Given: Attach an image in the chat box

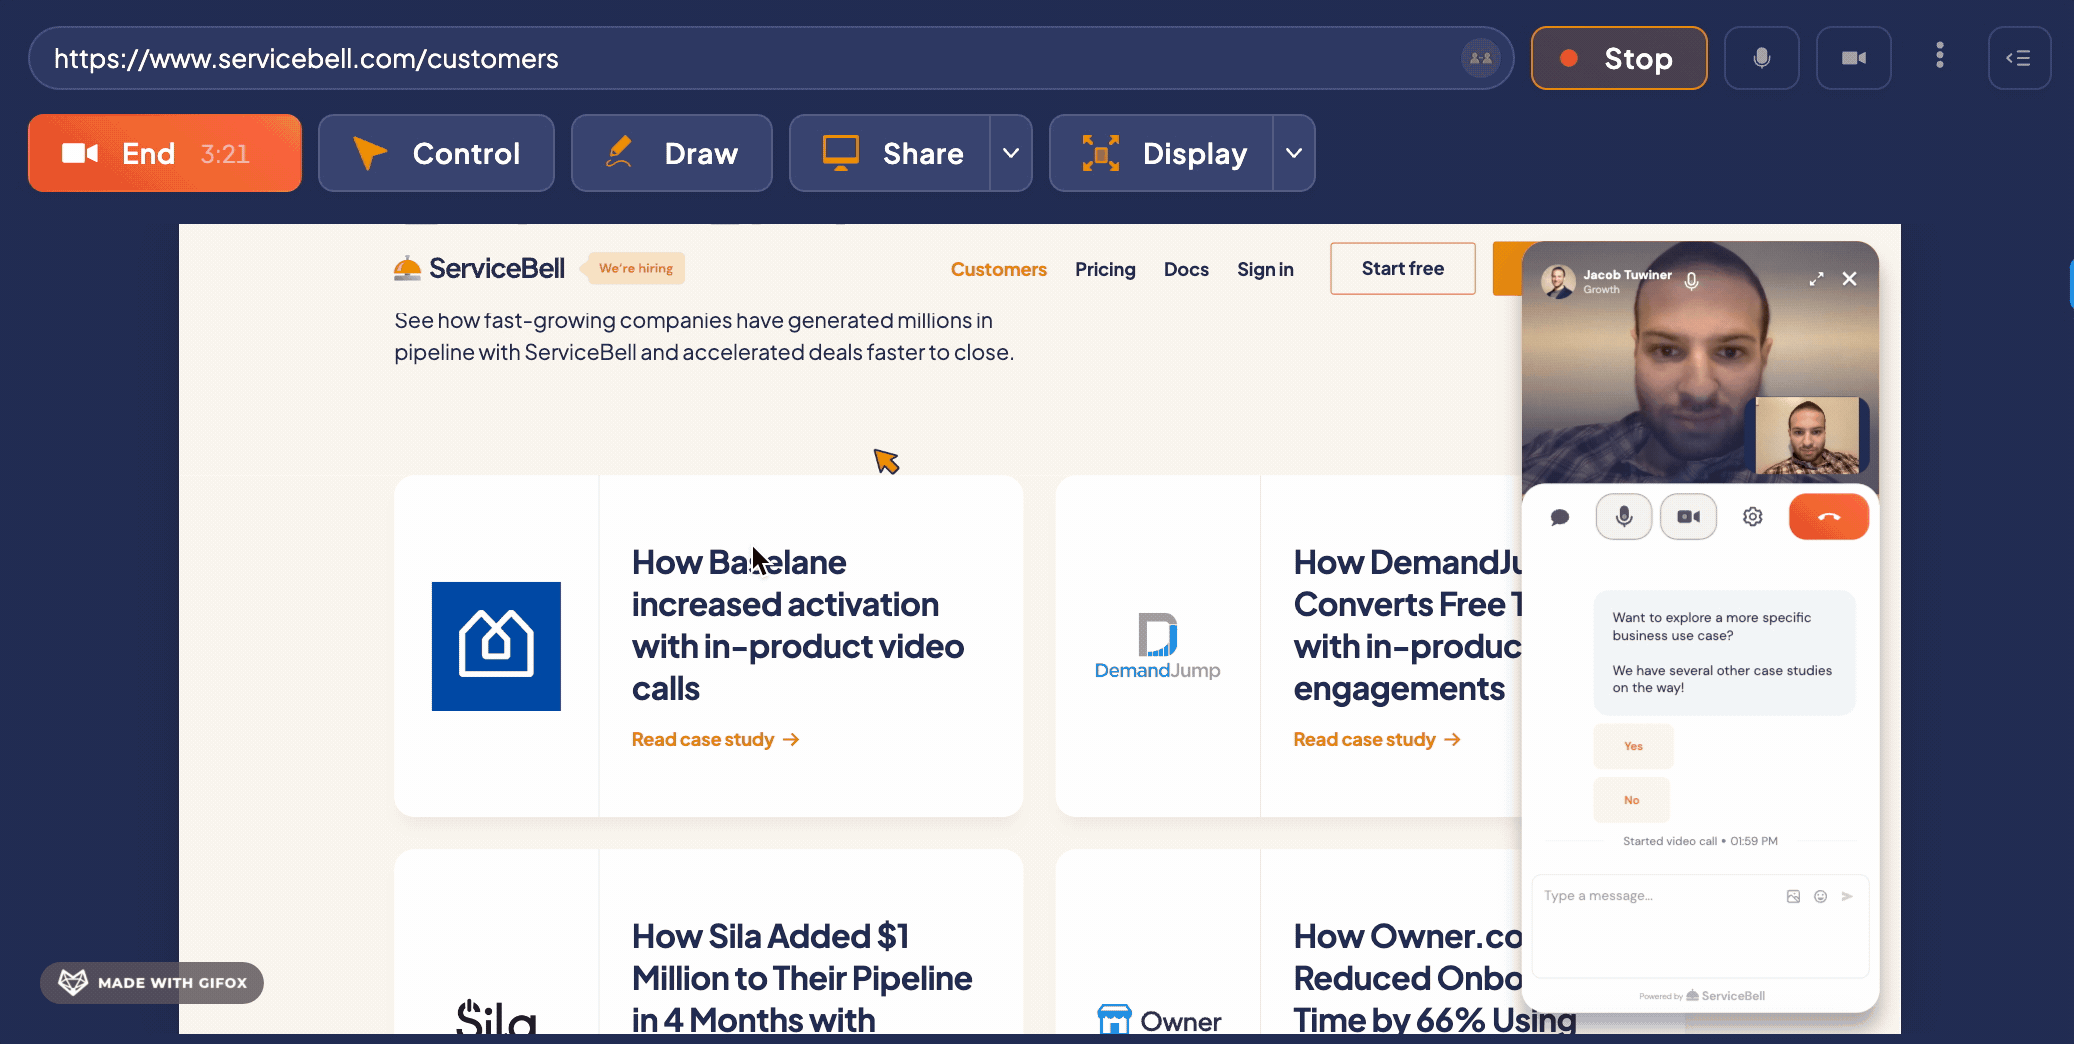Looking at the screenshot, I should (1793, 896).
